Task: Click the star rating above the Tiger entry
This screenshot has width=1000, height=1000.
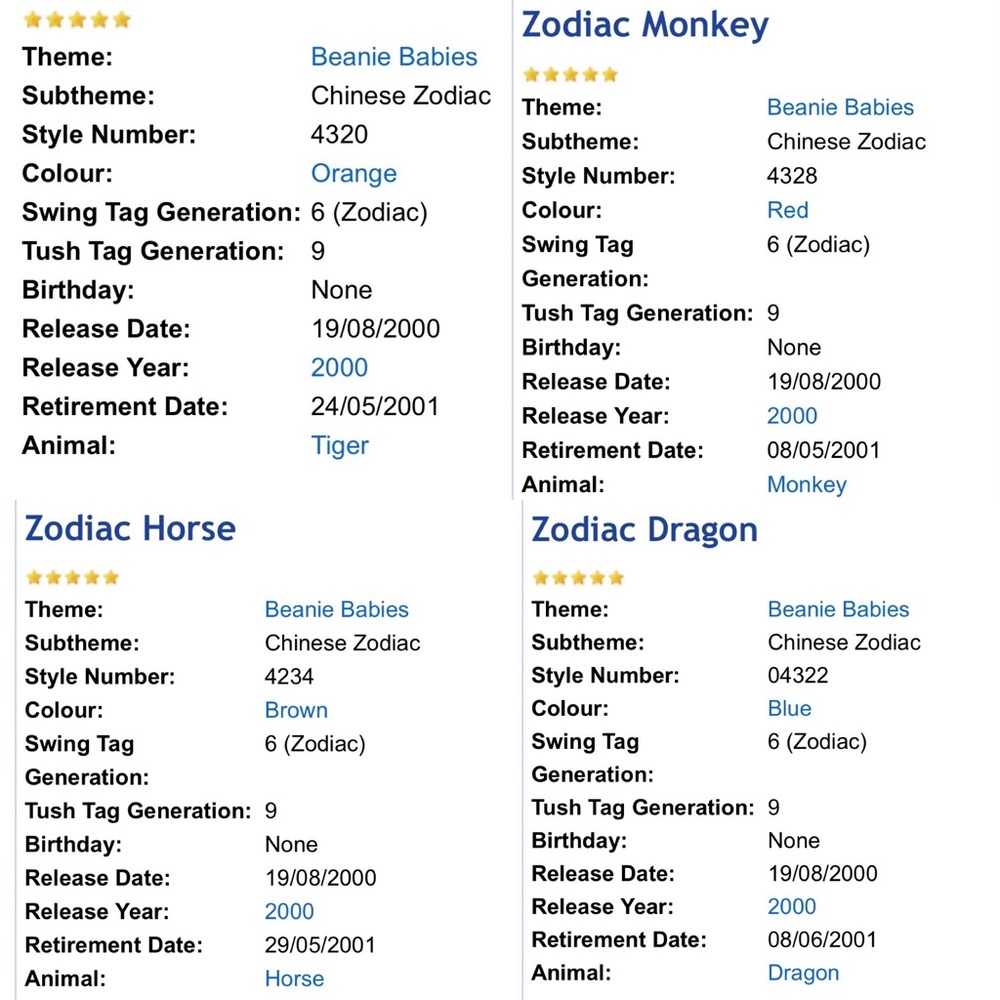Action: [x=77, y=20]
